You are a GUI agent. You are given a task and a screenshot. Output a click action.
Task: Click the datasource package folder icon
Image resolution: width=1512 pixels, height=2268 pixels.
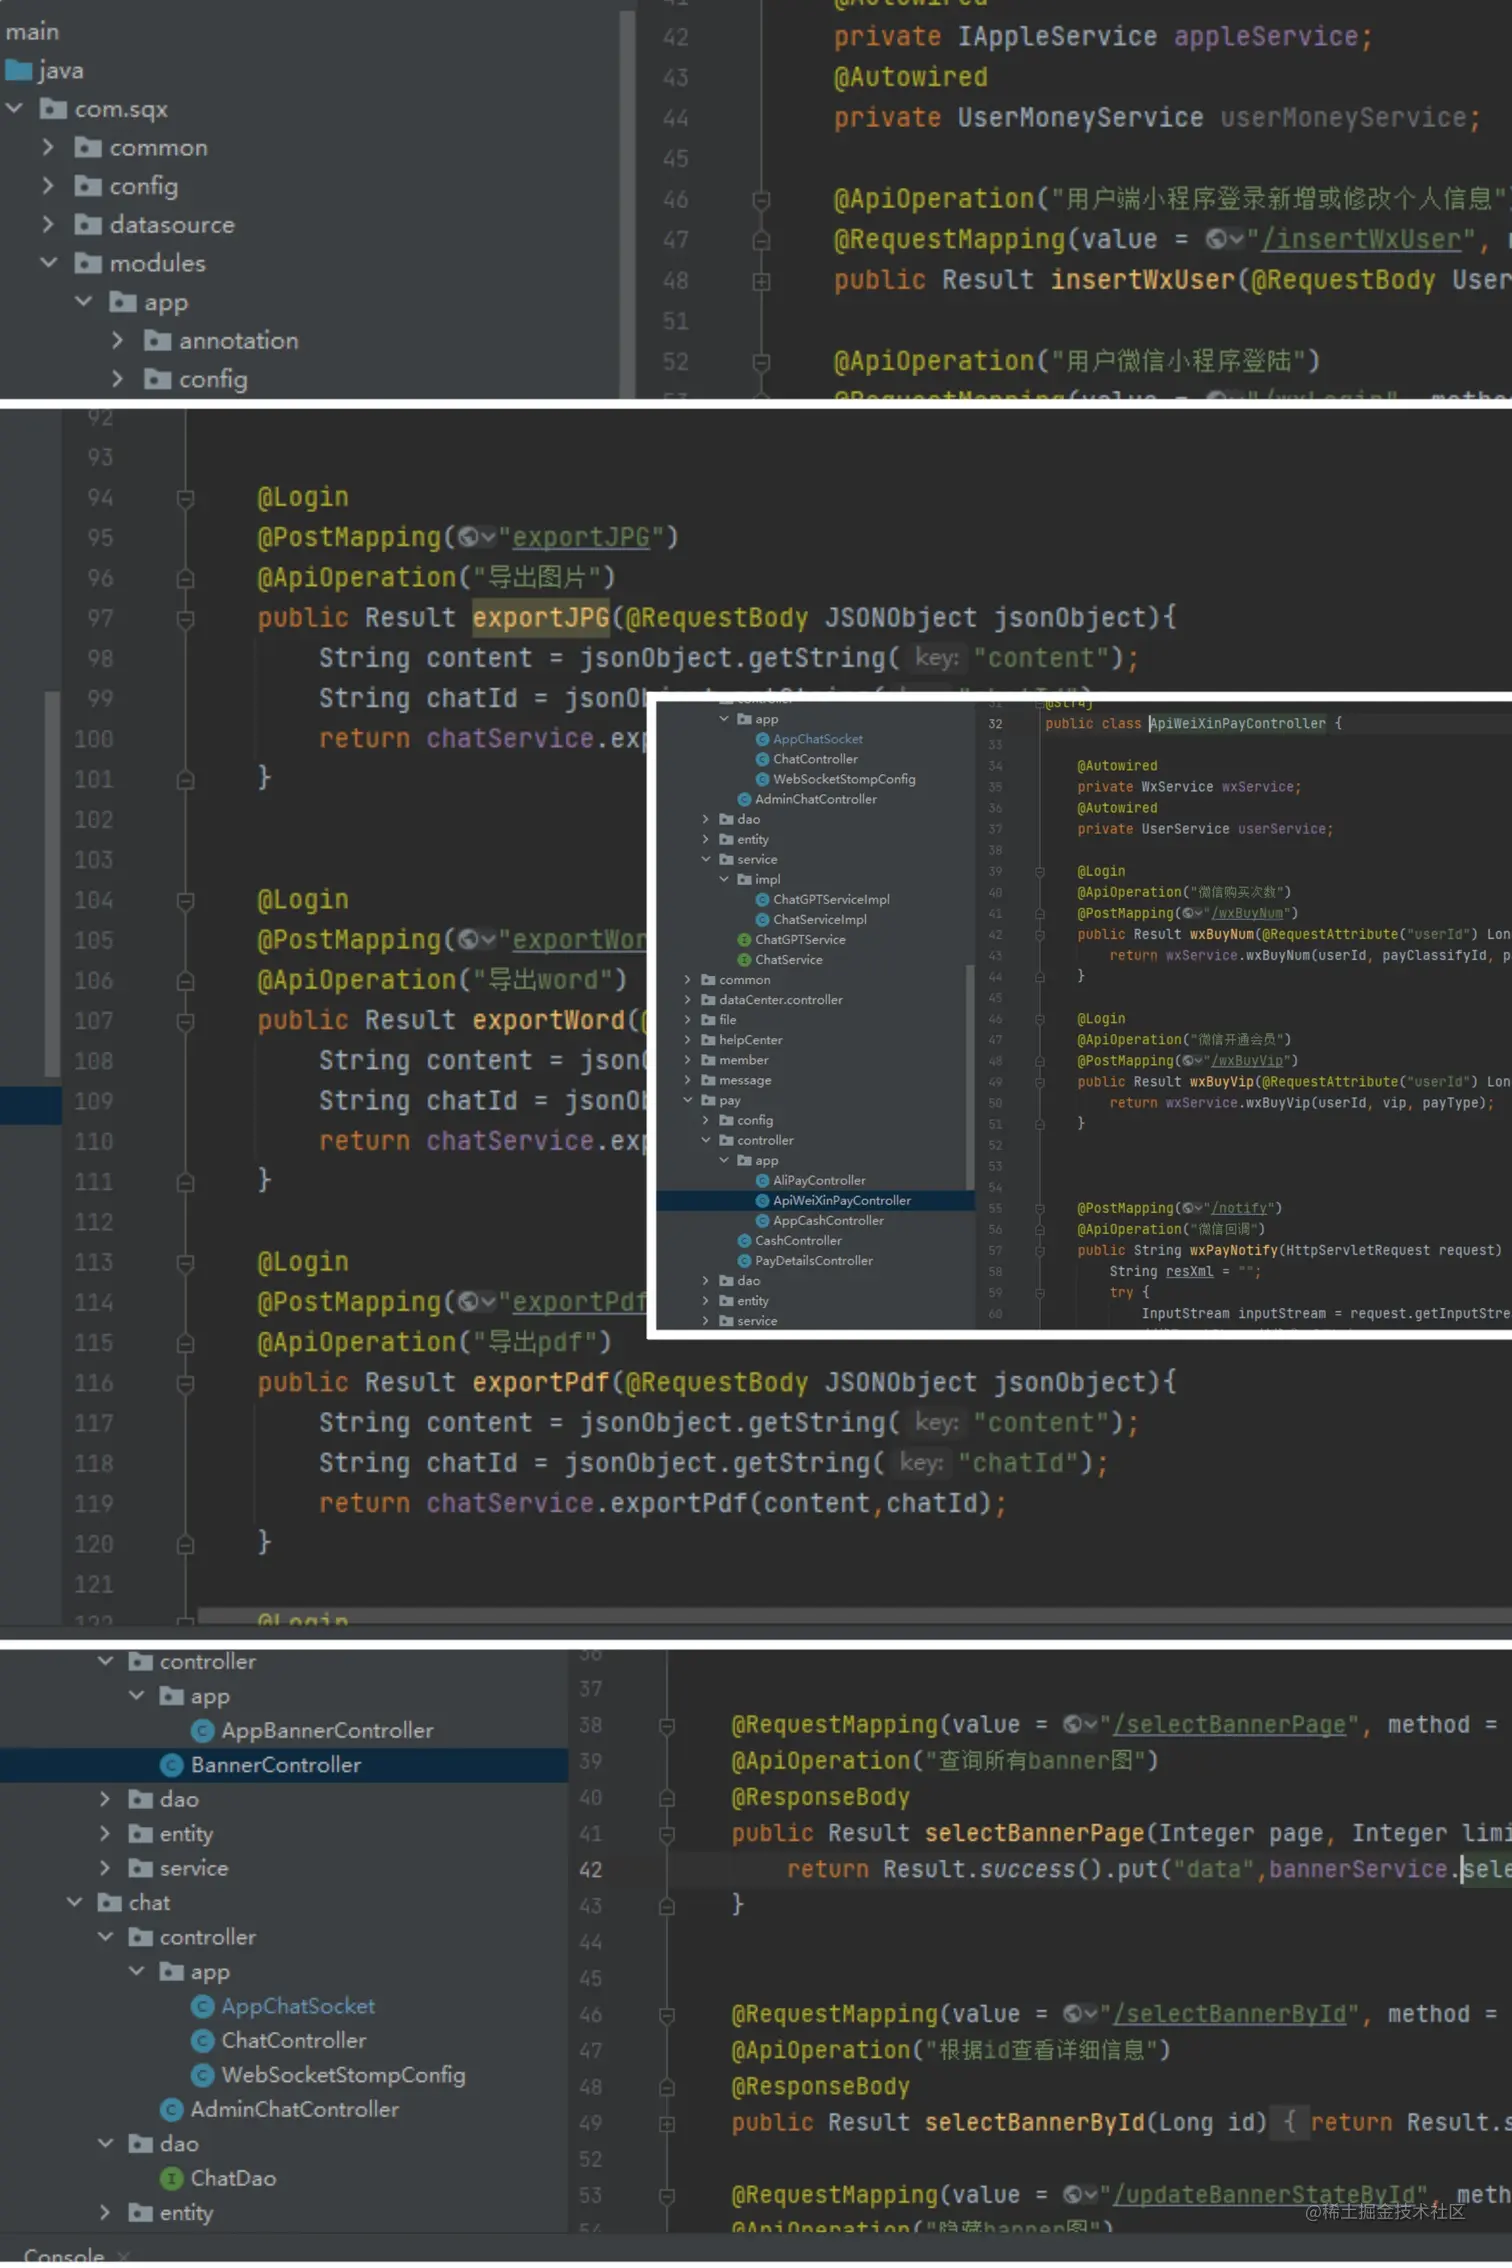click(x=88, y=224)
